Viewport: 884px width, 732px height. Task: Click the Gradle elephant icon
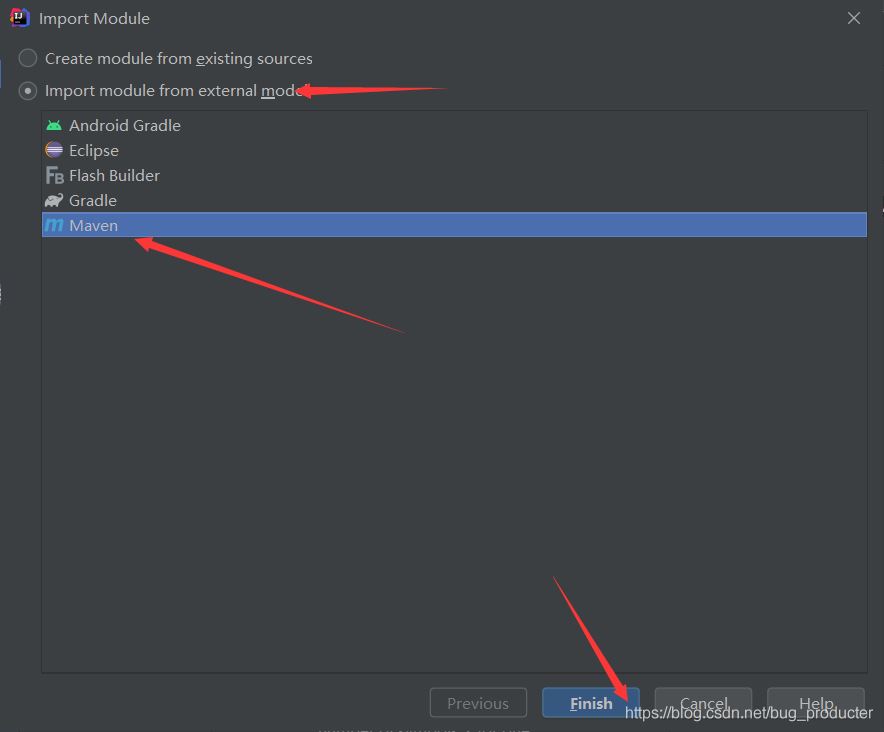click(x=54, y=200)
